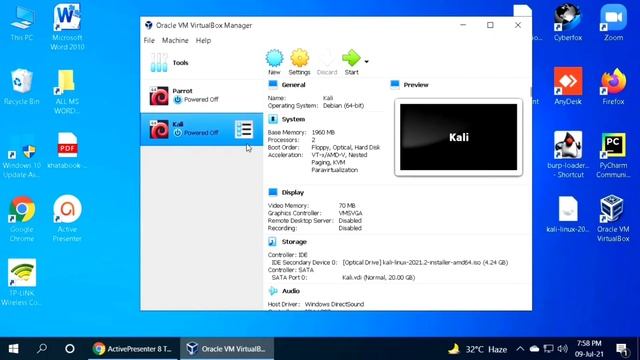Click the Display monitor icon
Screen dimensions: 640x360
[273, 192]
